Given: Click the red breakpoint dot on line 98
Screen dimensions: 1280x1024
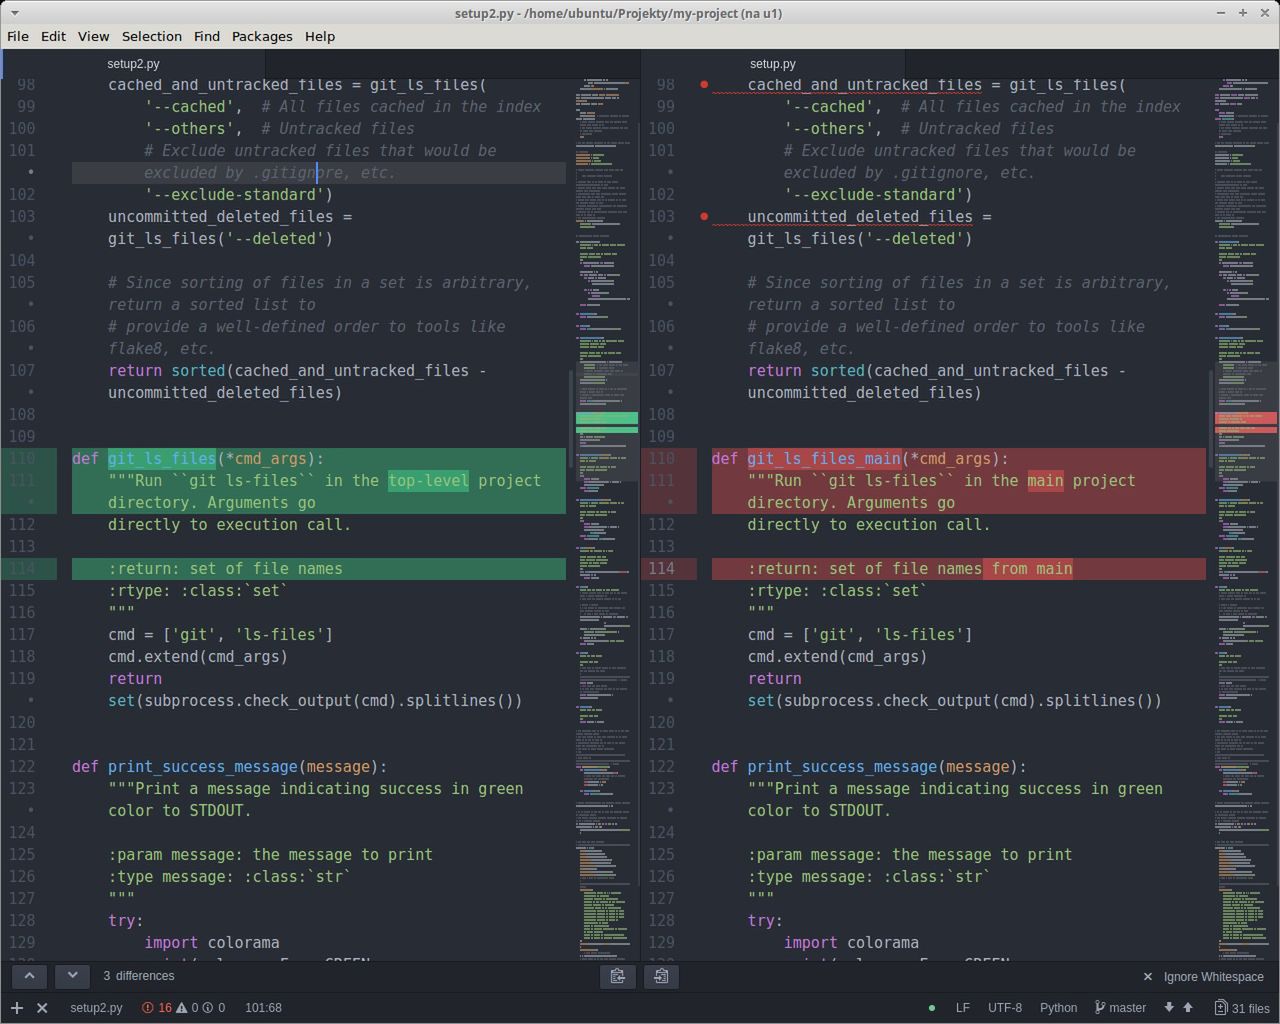Looking at the screenshot, I should (704, 85).
